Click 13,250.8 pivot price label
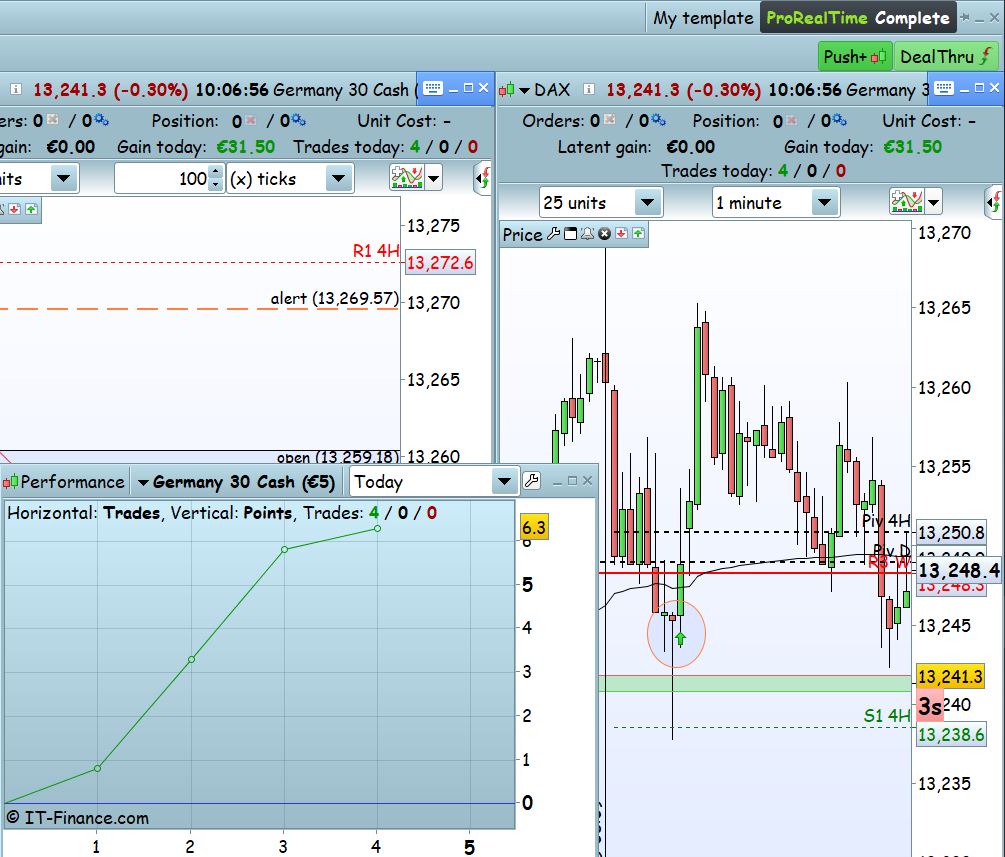 951,533
